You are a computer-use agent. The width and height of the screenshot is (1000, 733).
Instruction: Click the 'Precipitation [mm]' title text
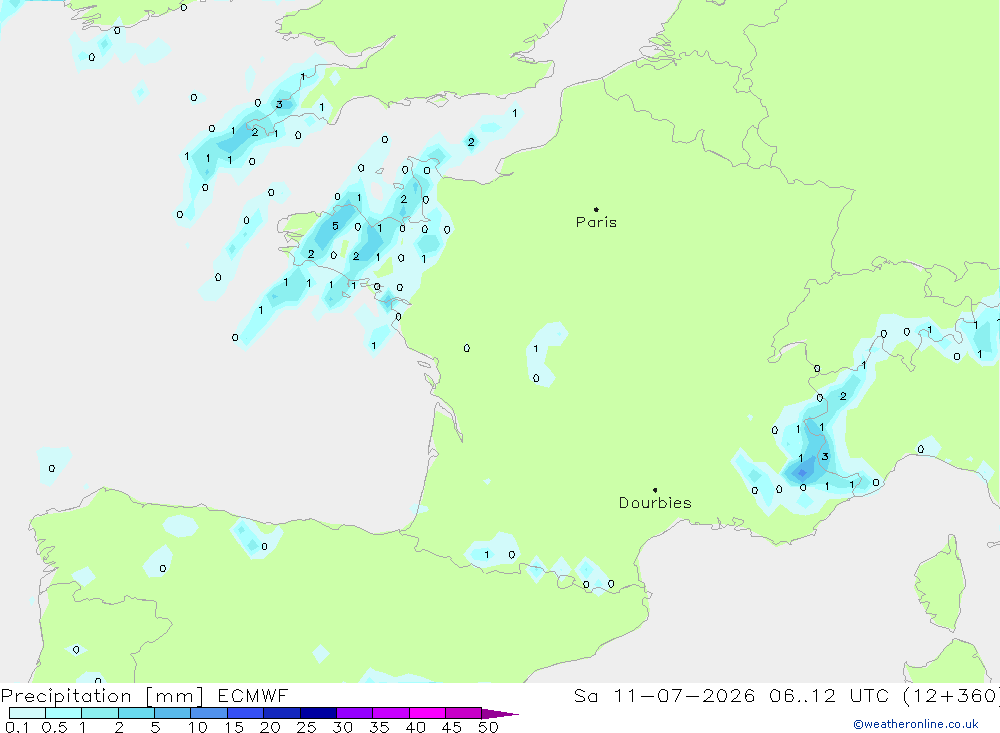(102, 696)
